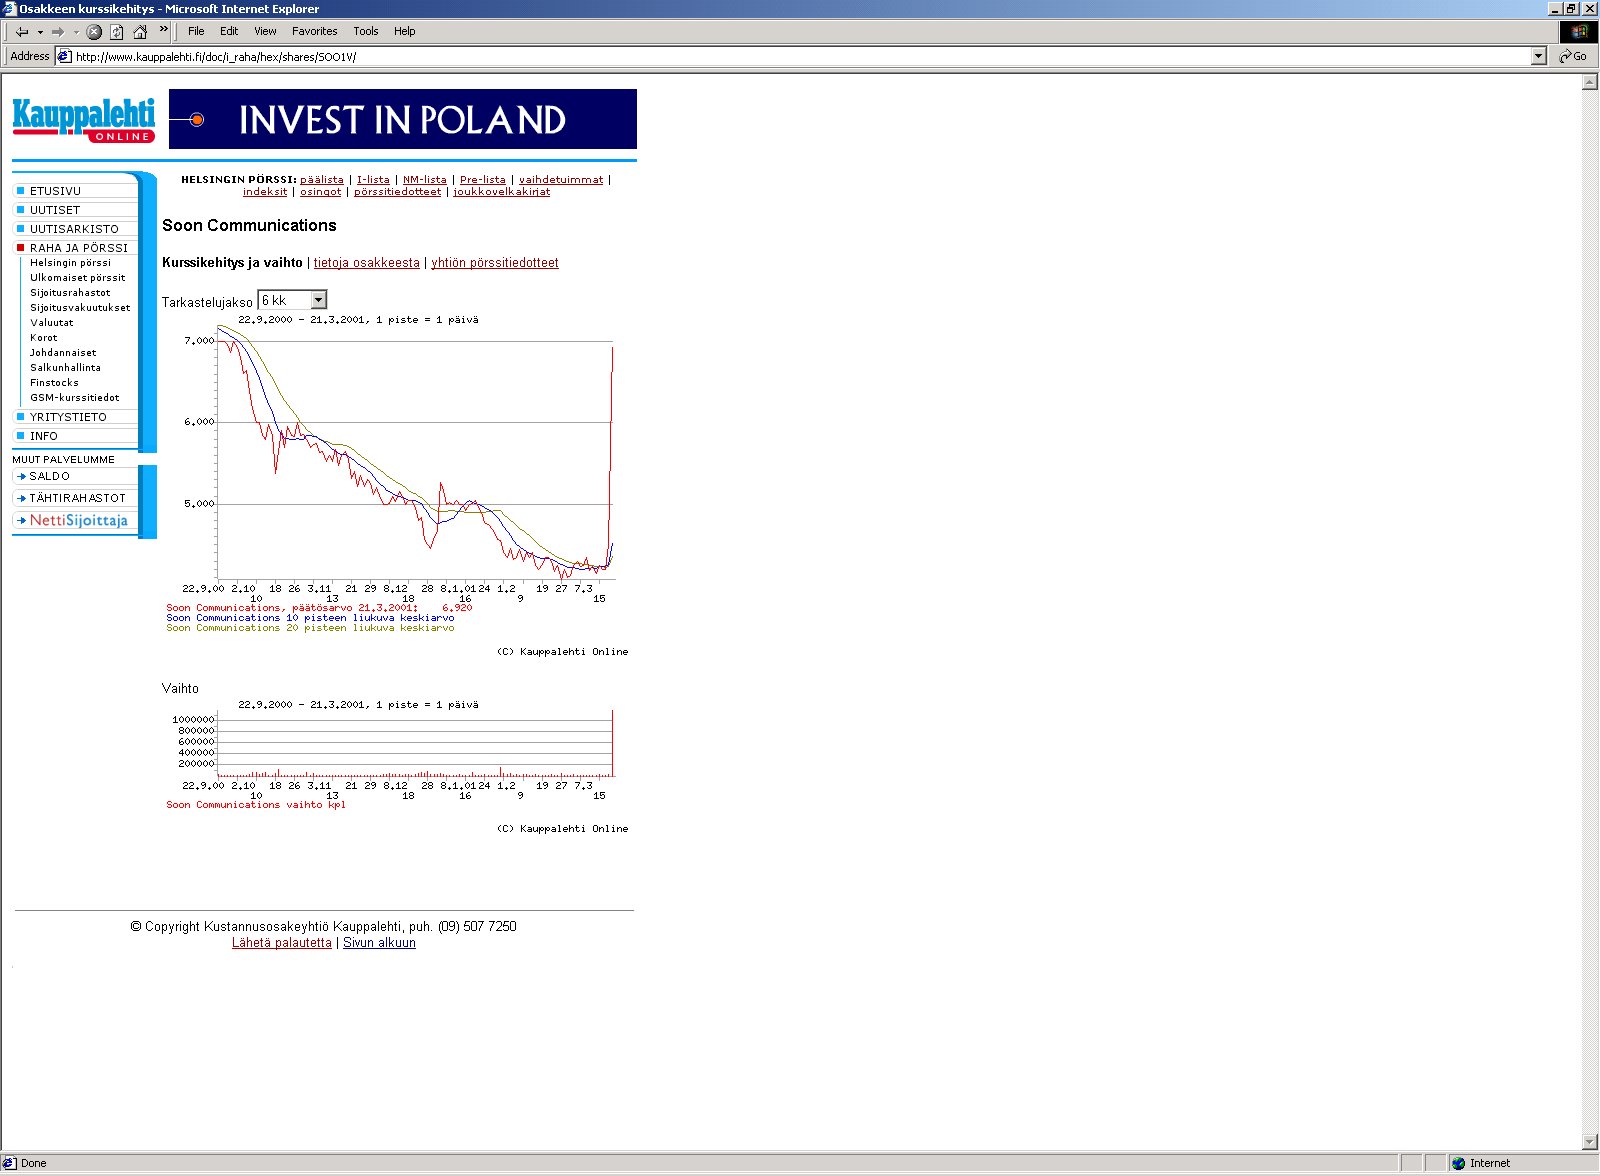Click the browser Back arrow button
The height and width of the screenshot is (1176, 1600).
pos(21,32)
